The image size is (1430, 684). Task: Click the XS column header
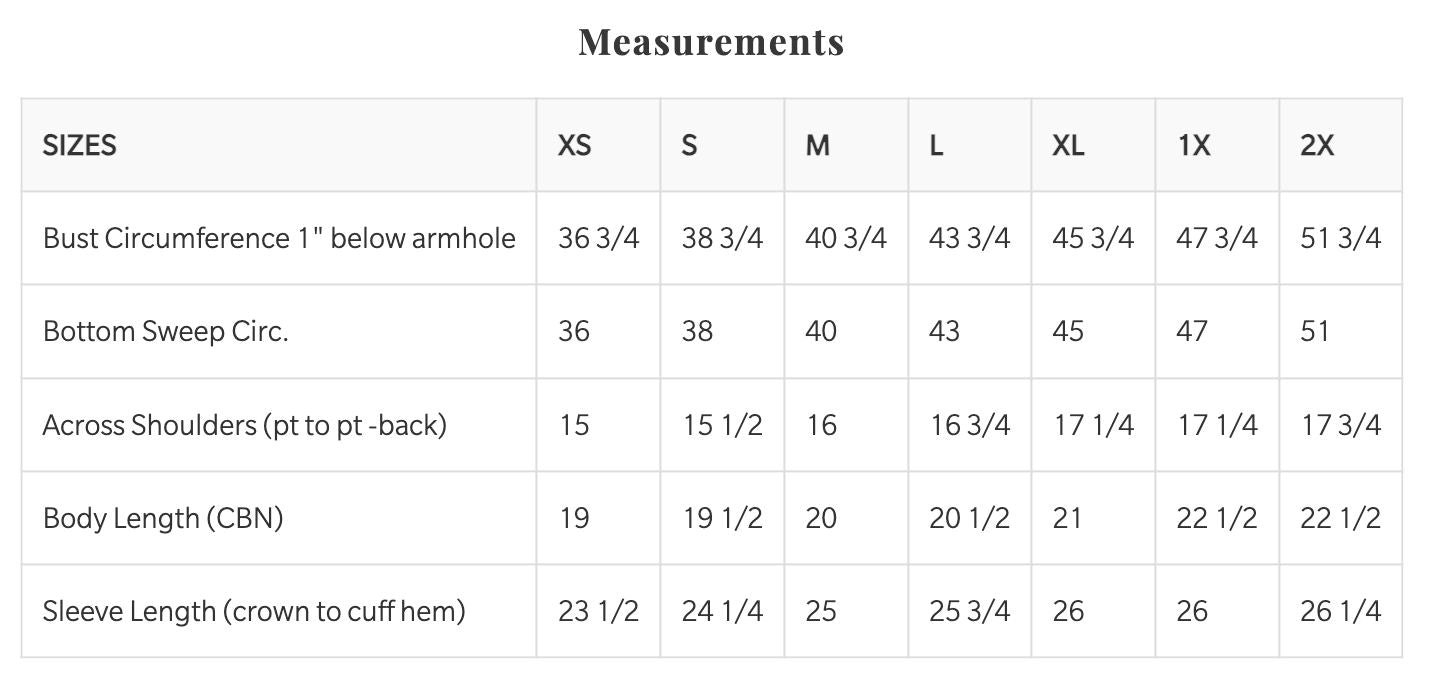coord(575,146)
